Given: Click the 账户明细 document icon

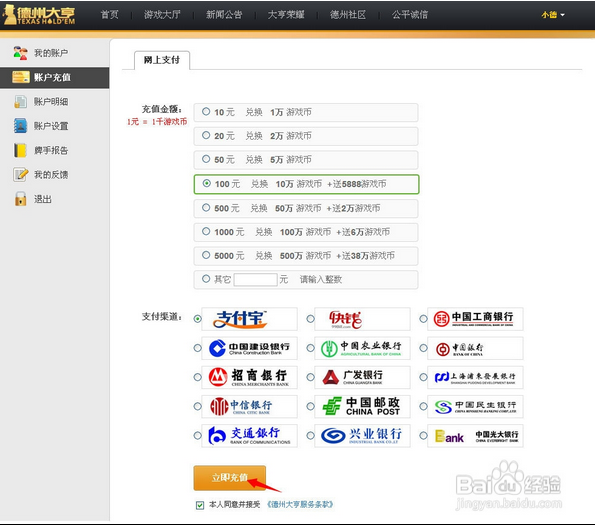Looking at the screenshot, I should point(20,102).
